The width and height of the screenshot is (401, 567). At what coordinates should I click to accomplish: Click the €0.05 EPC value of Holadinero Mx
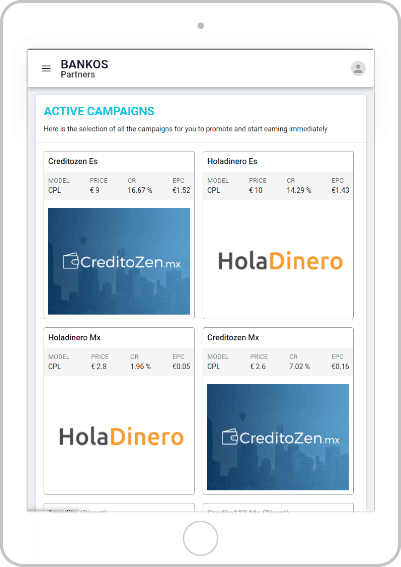181,366
